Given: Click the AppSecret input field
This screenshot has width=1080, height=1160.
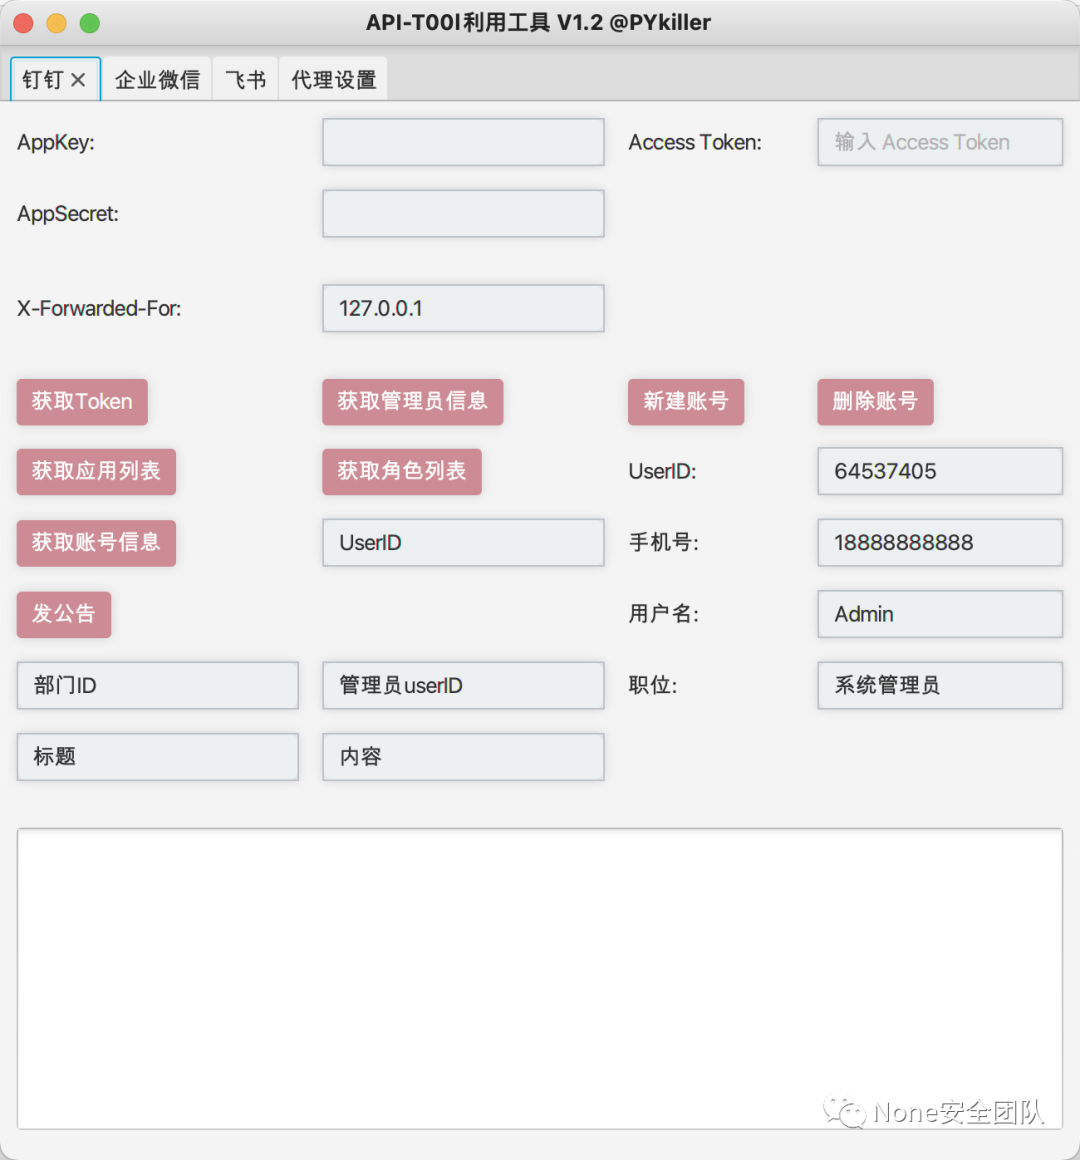Looking at the screenshot, I should pos(463,214).
